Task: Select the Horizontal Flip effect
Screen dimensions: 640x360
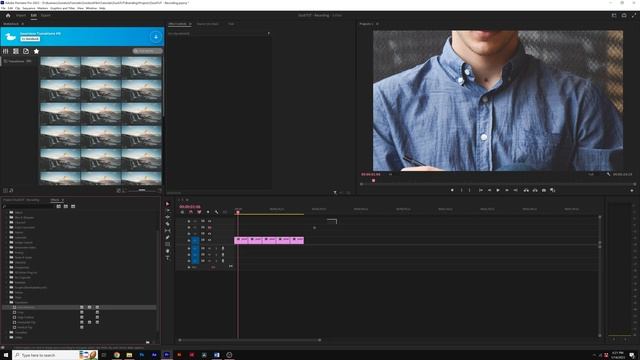Action: click(27, 322)
